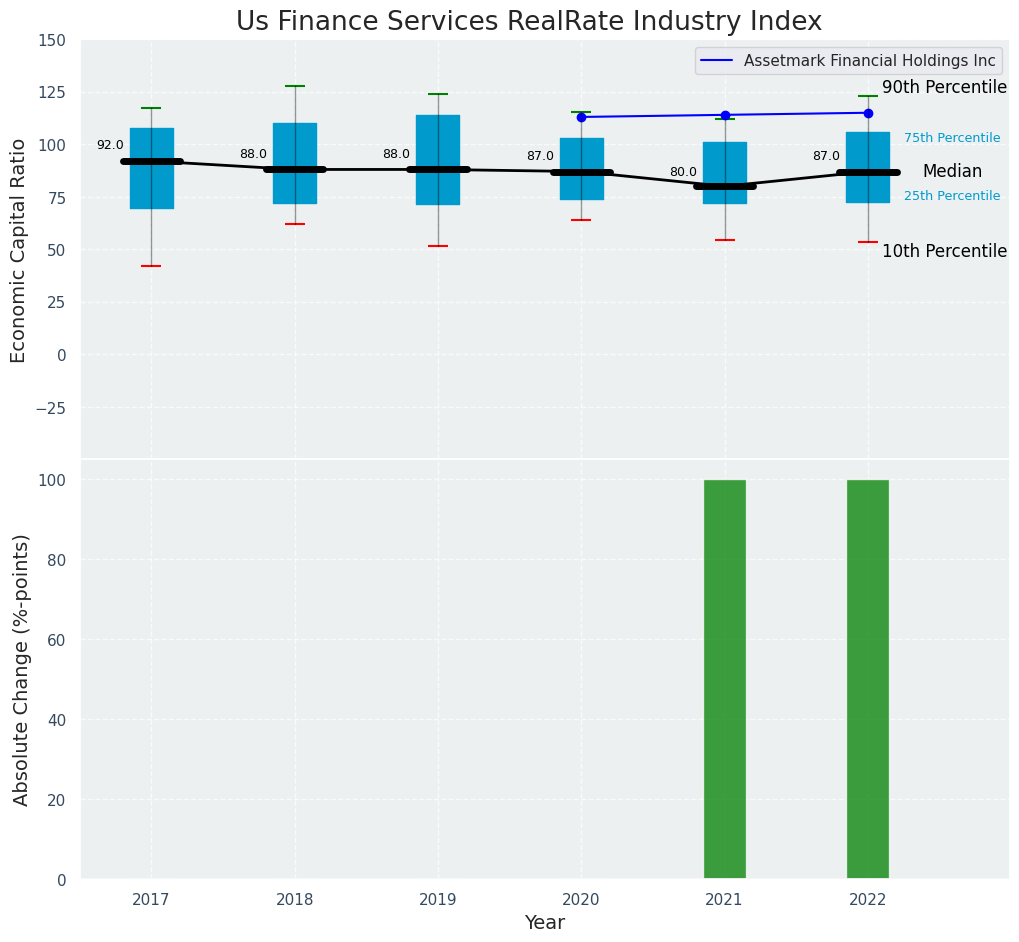Click the 90th Percentile annotation
Image resolution: width=1019 pixels, height=942 pixels.
click(944, 88)
